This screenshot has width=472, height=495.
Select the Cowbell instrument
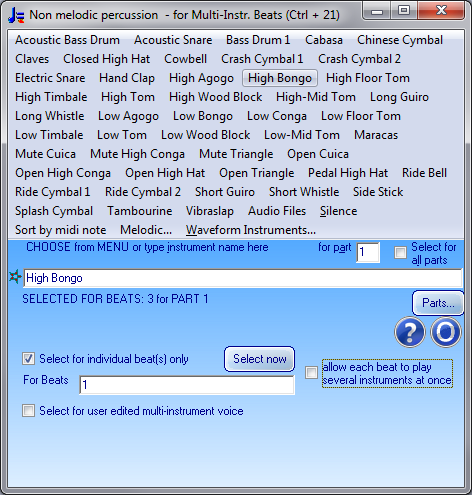tap(186, 59)
